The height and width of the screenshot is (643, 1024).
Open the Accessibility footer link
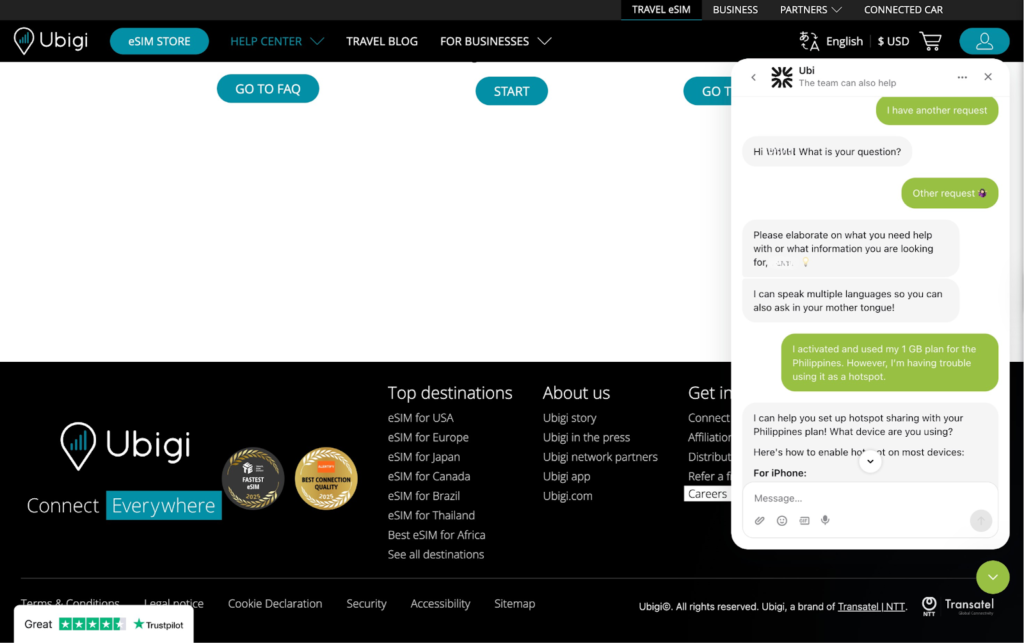point(440,604)
